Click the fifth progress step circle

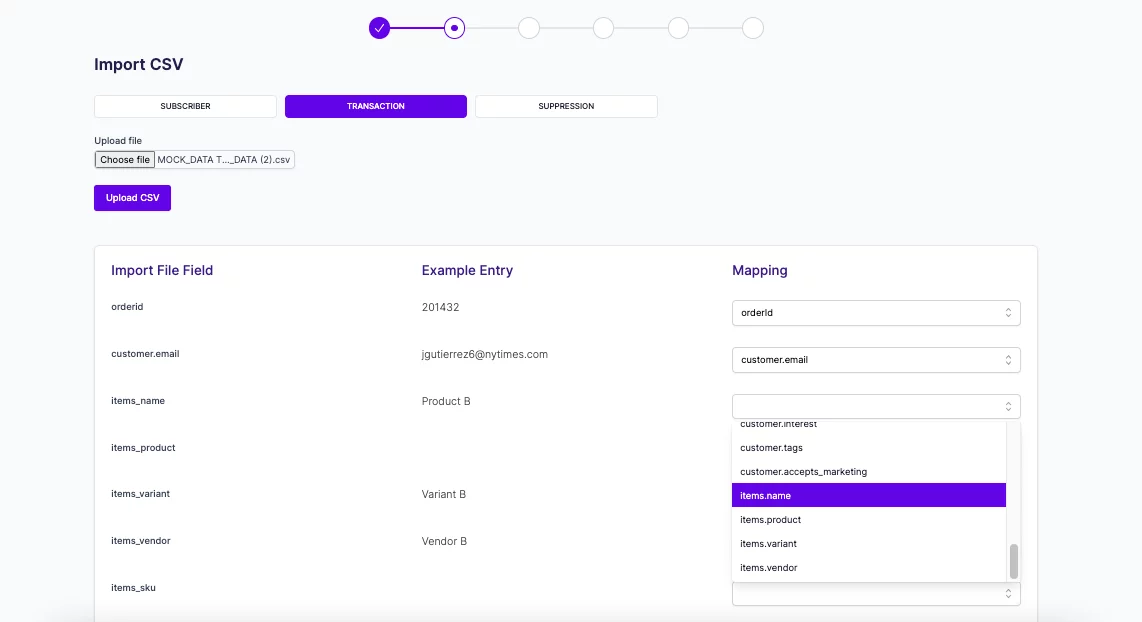[678, 28]
